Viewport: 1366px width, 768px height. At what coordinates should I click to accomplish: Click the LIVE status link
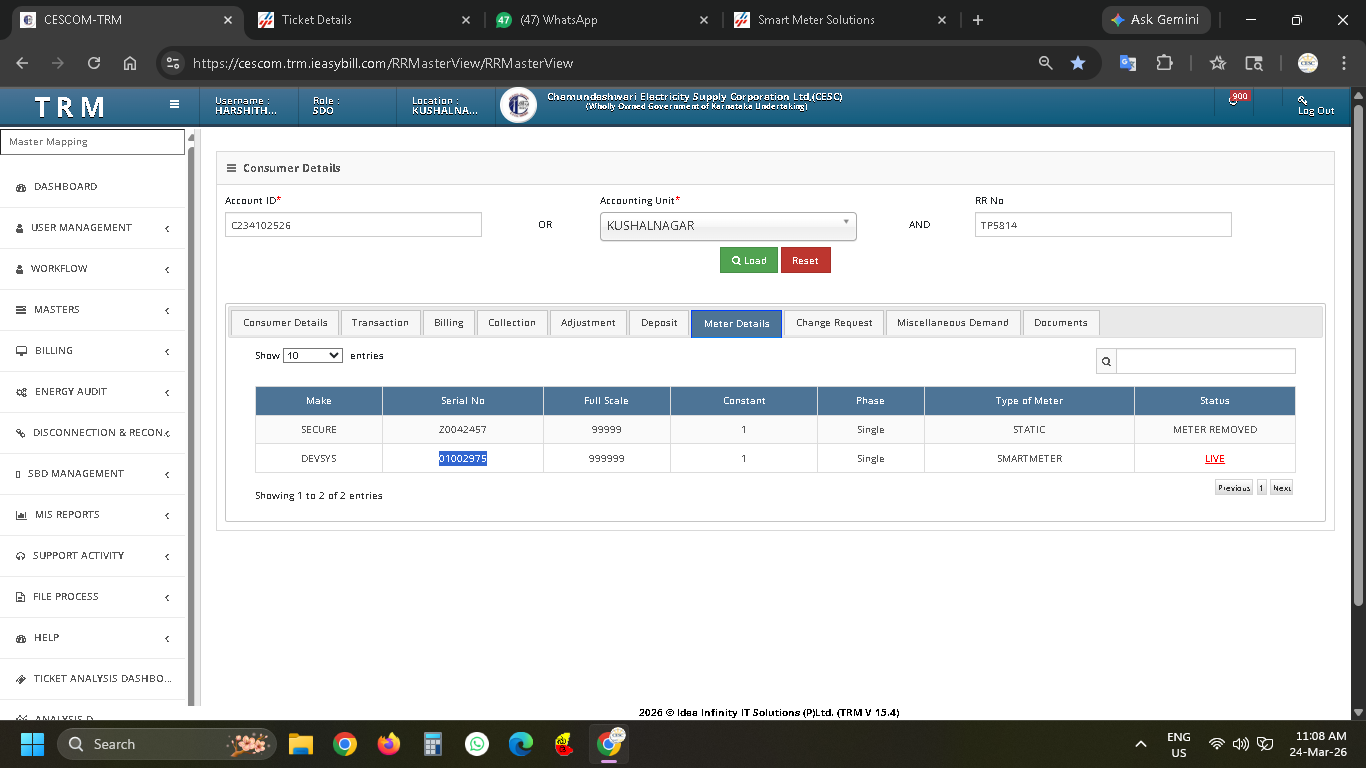tap(1214, 459)
